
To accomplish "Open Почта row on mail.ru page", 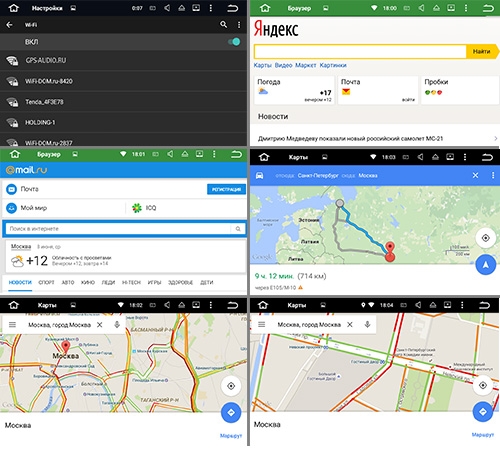I will tap(103, 189).
